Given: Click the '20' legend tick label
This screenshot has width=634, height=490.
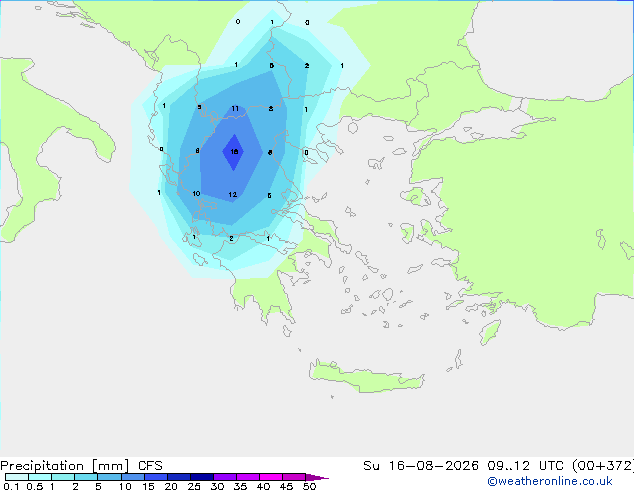Looking at the screenshot, I should 171,486.
